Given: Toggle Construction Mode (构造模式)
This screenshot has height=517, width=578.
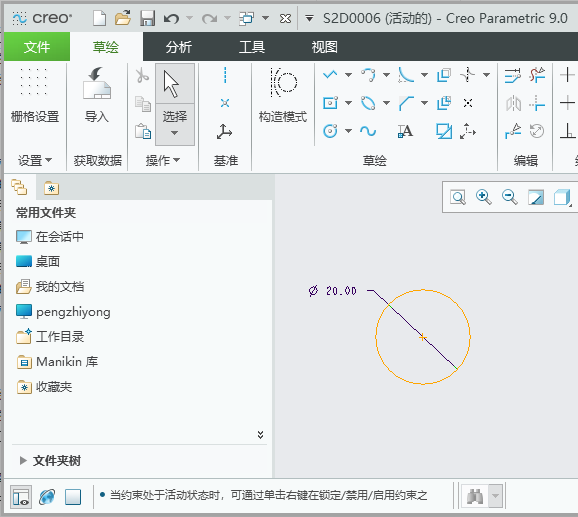Looking at the screenshot, I should coord(283,95).
